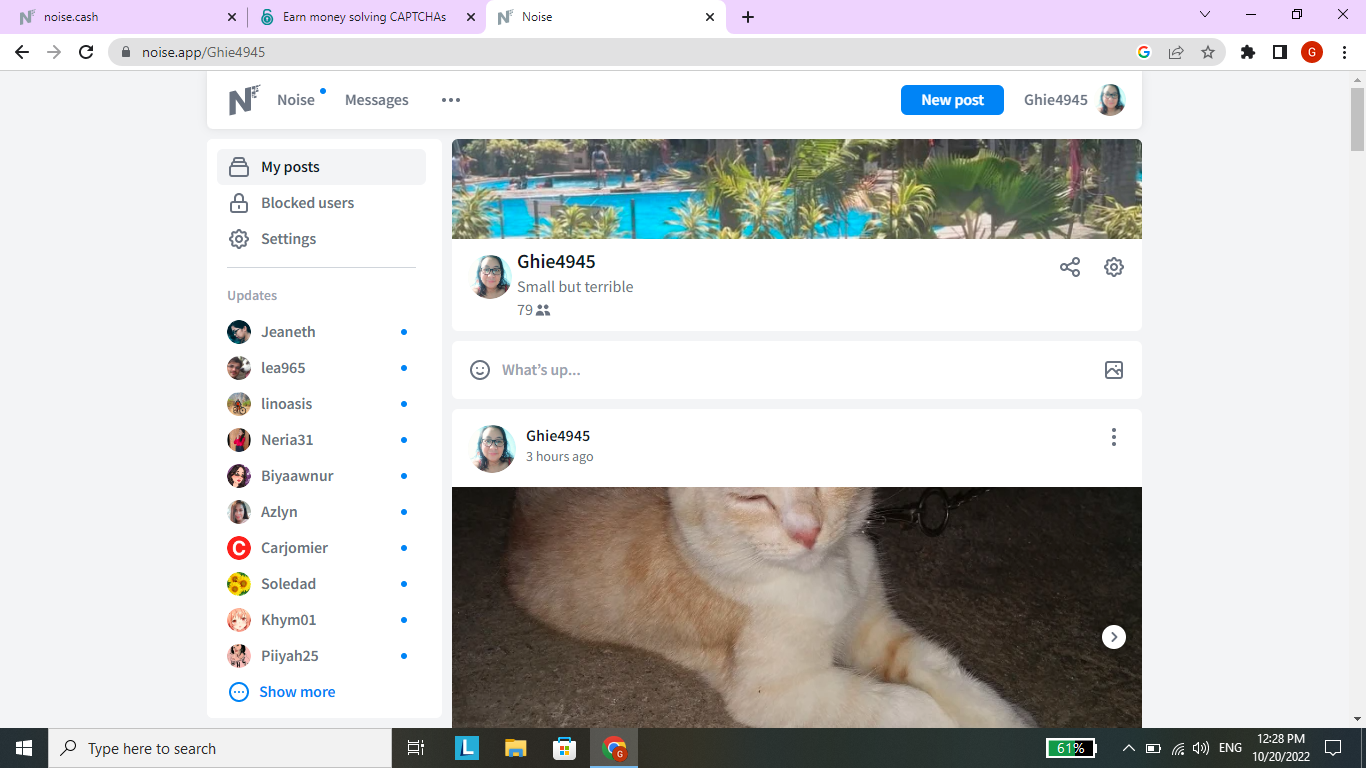Open Settings in the sidebar
Image resolution: width=1366 pixels, height=768 pixels.
[321, 239]
